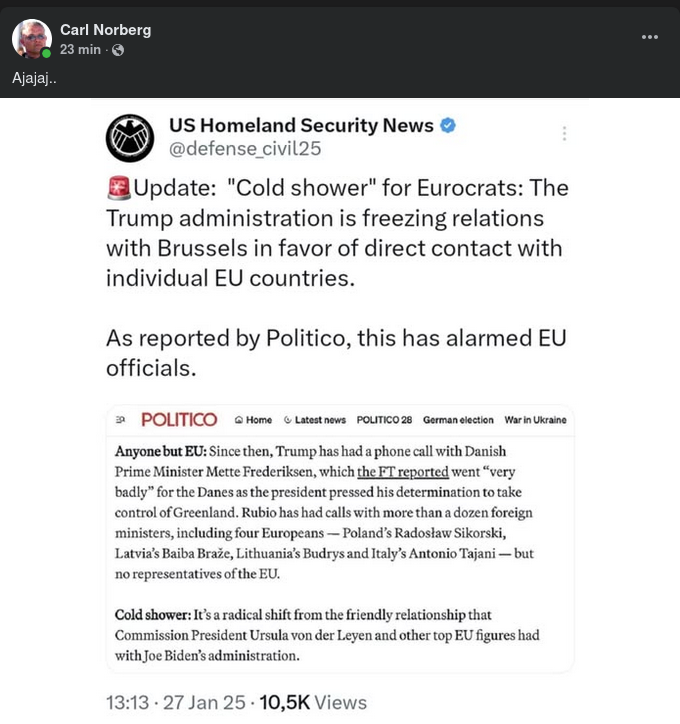The width and height of the screenshot is (680, 724).
Task: Select Latest news in Politico nav
Action: [314, 420]
